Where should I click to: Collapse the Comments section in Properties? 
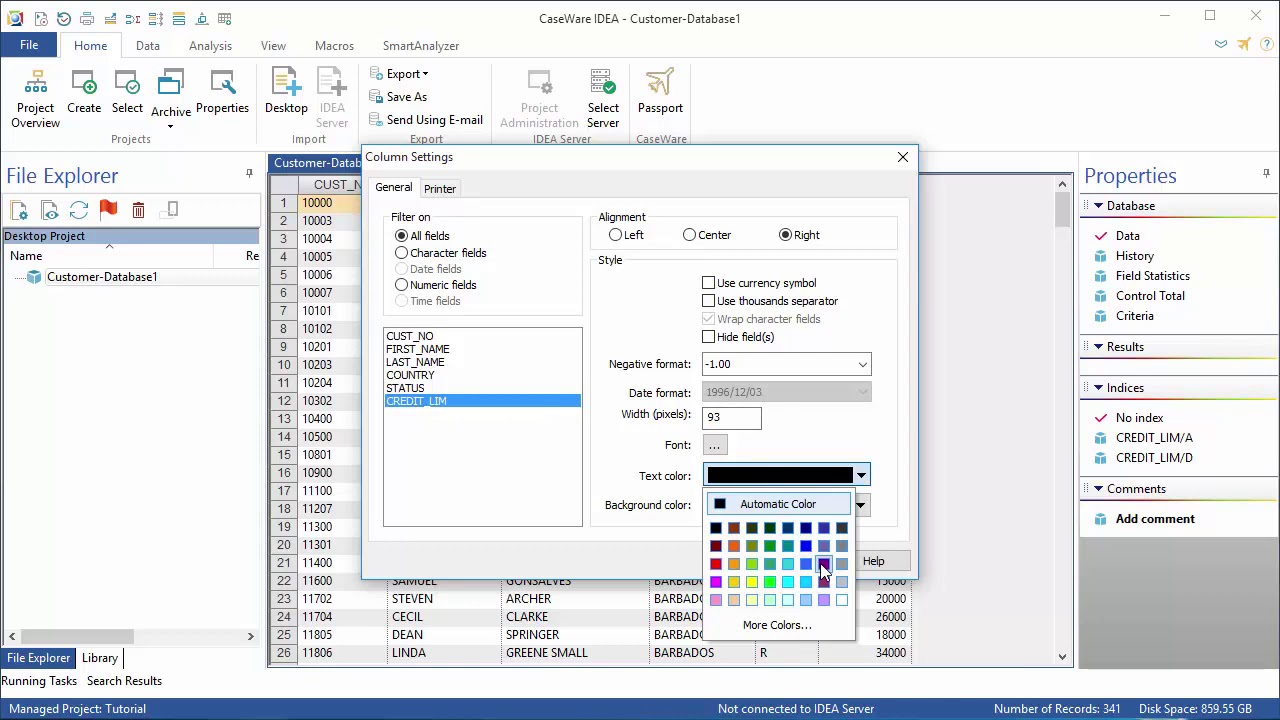(x=1098, y=489)
